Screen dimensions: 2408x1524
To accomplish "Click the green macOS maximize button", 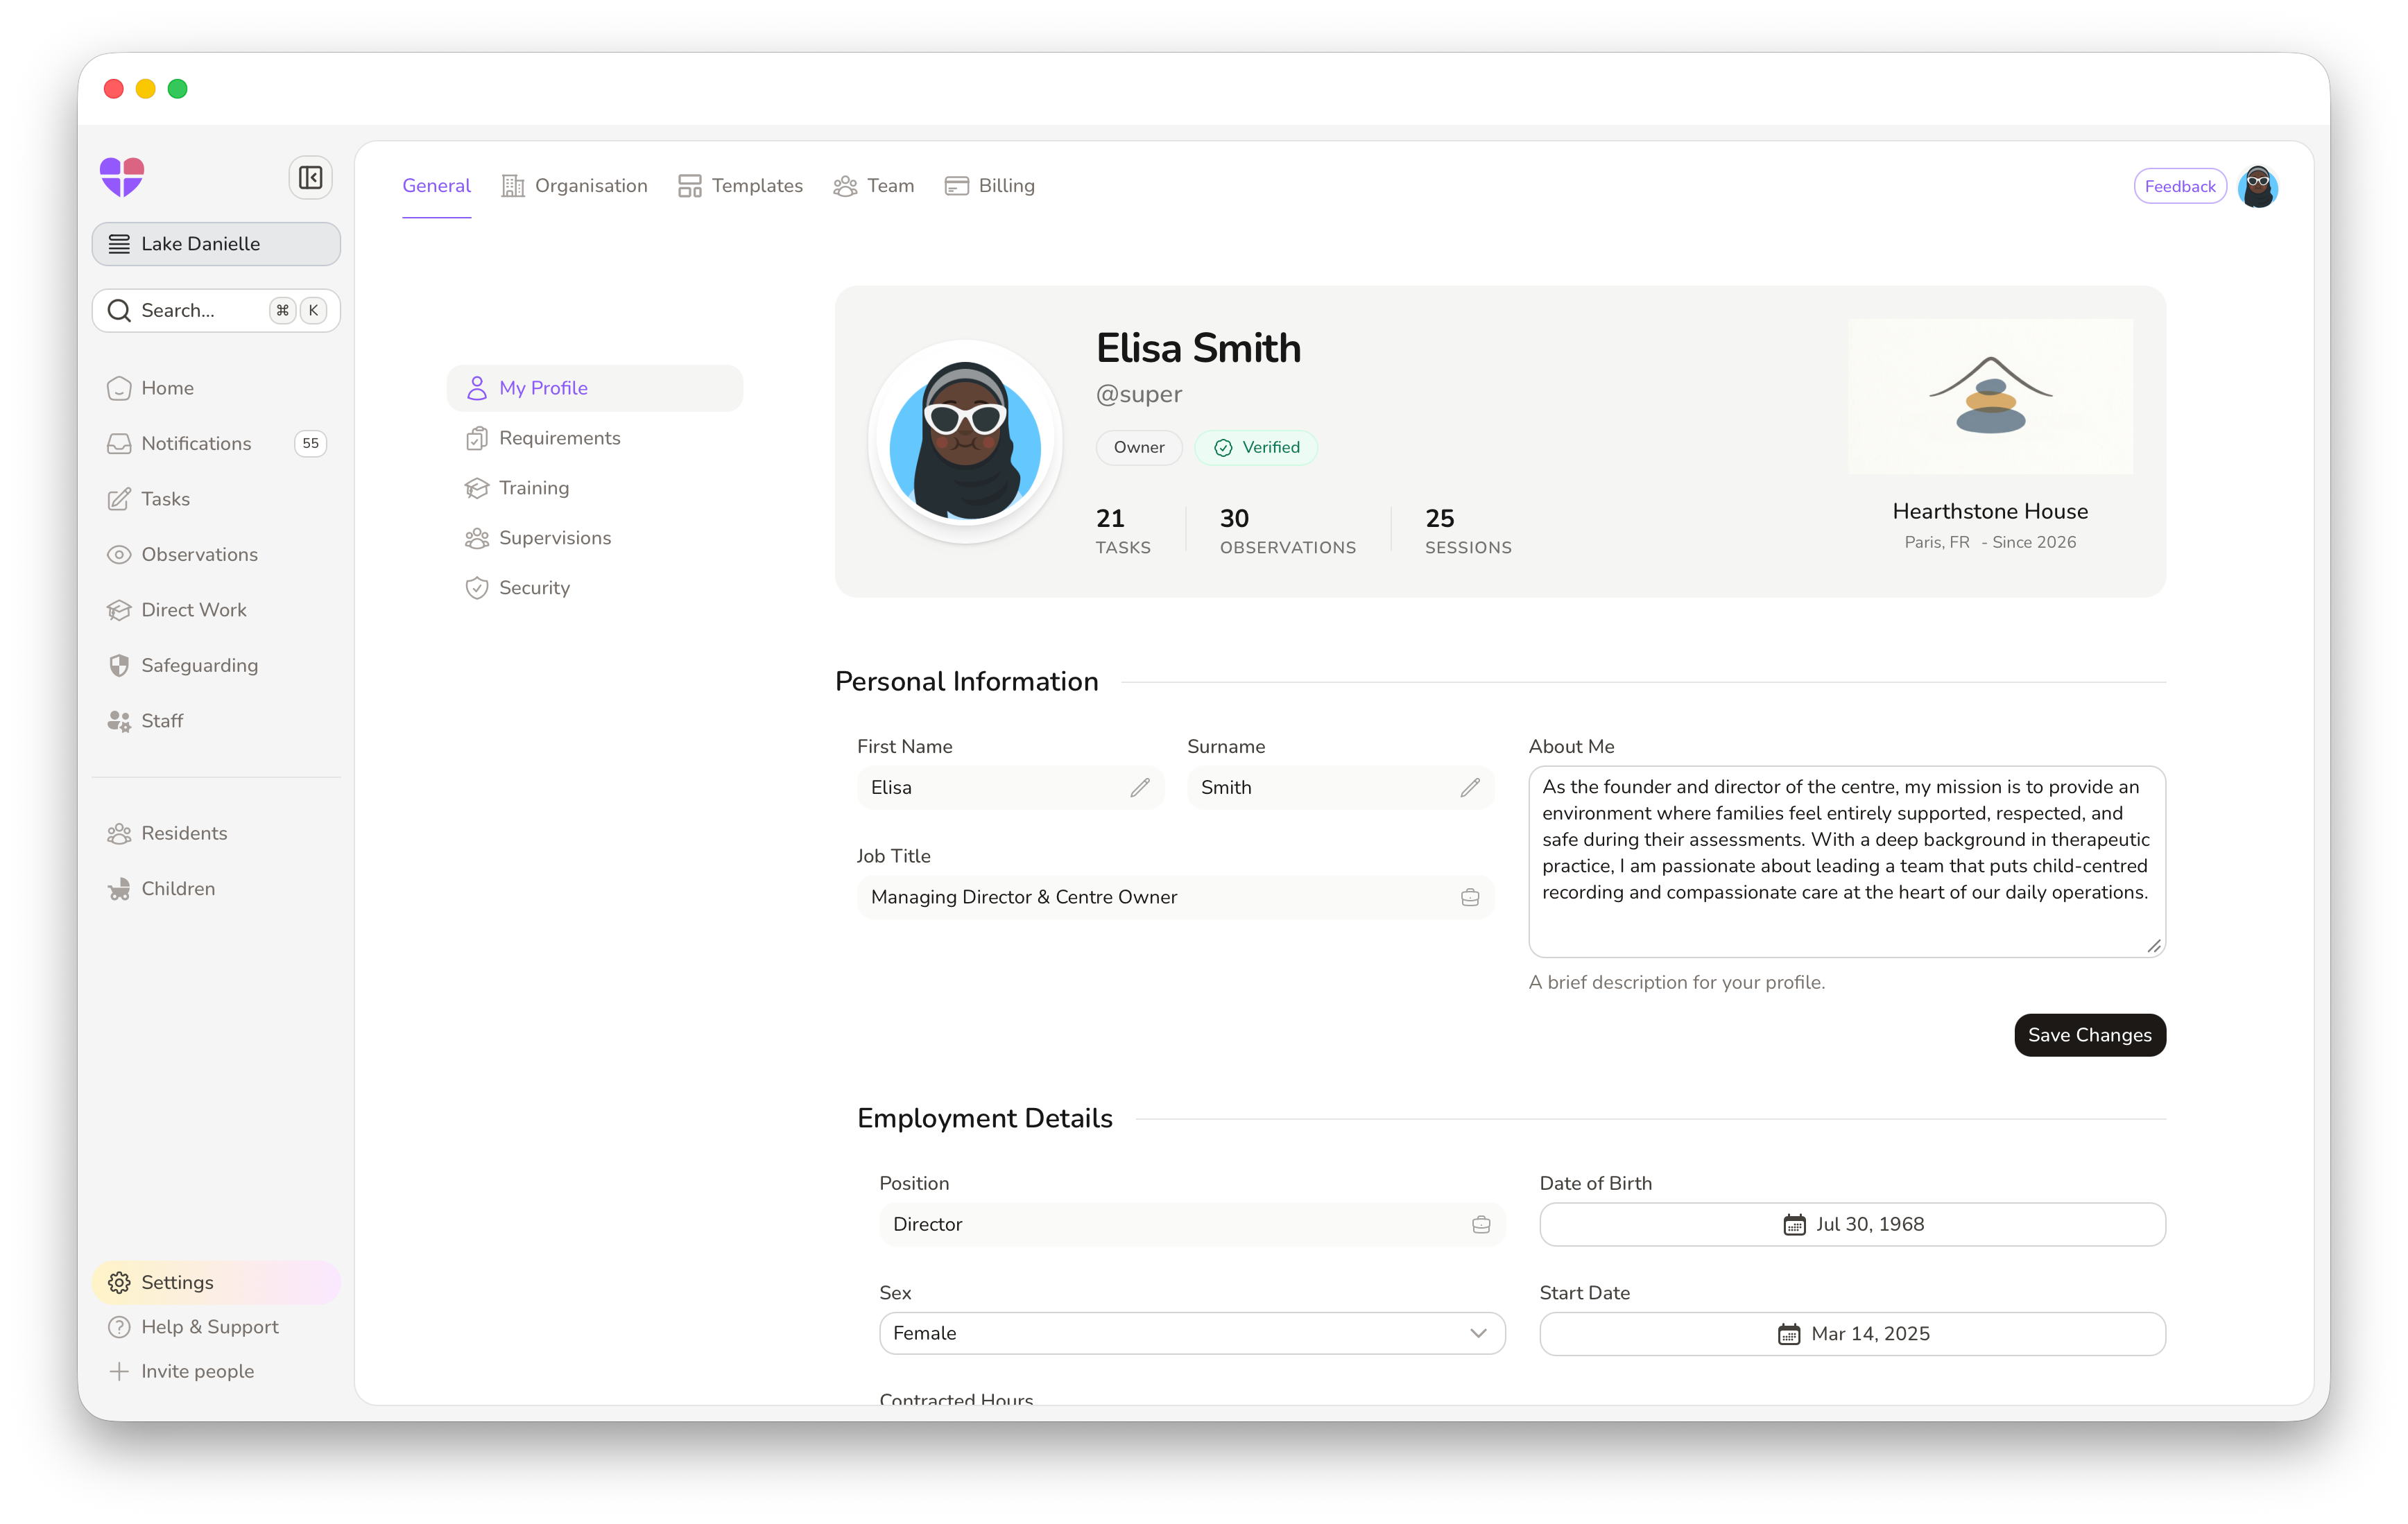I will 178,89.
